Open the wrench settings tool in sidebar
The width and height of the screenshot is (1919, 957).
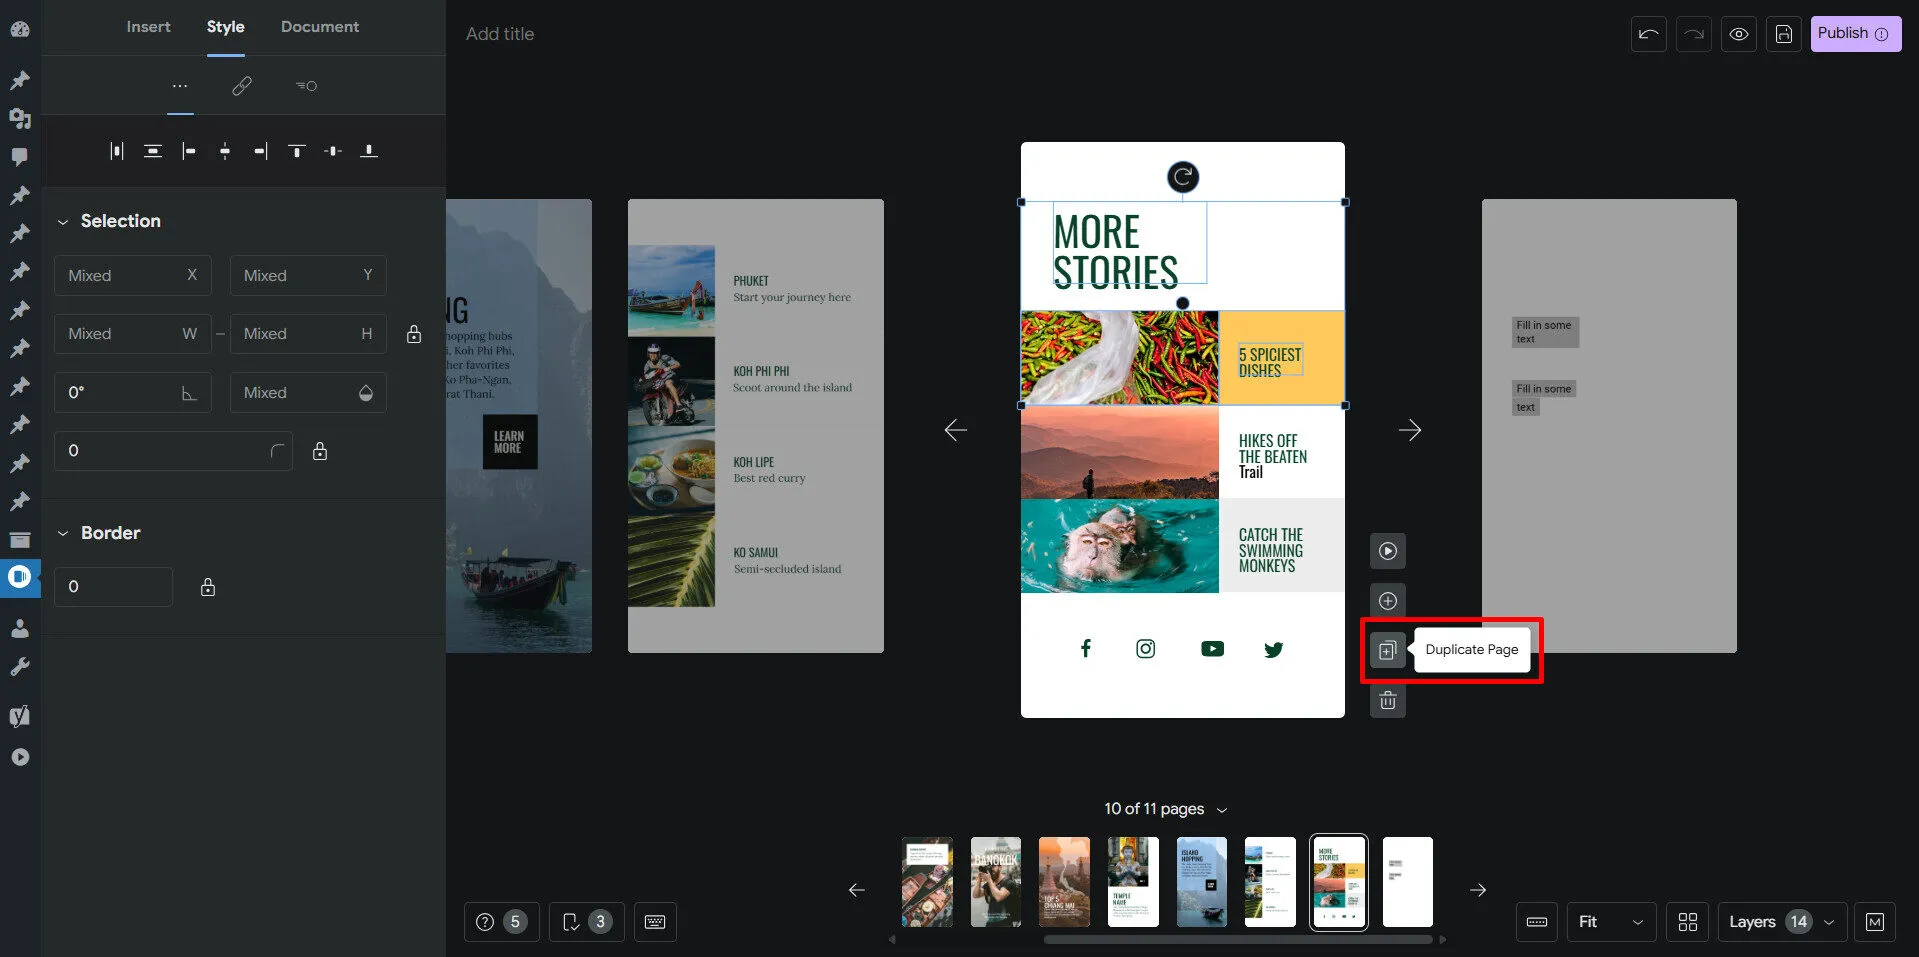coord(19,666)
